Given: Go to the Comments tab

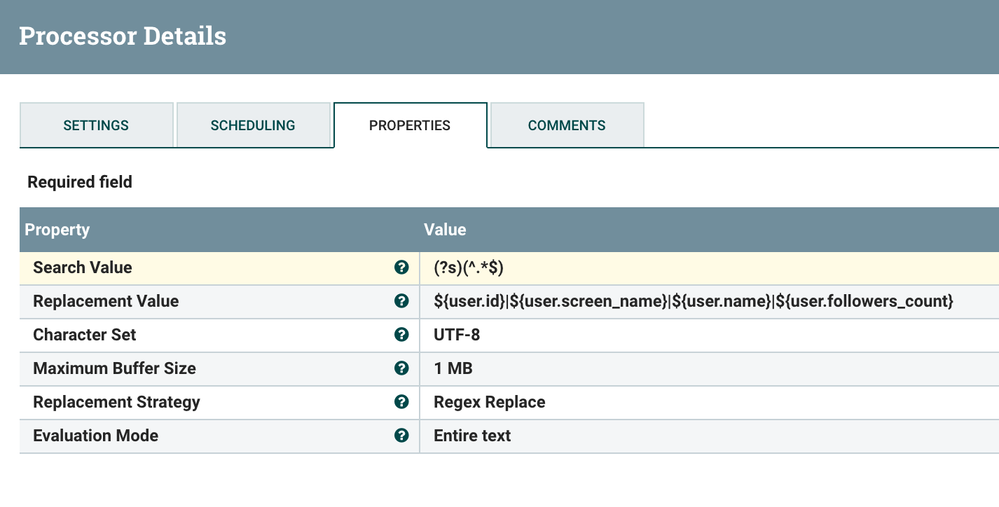Looking at the screenshot, I should [567, 125].
